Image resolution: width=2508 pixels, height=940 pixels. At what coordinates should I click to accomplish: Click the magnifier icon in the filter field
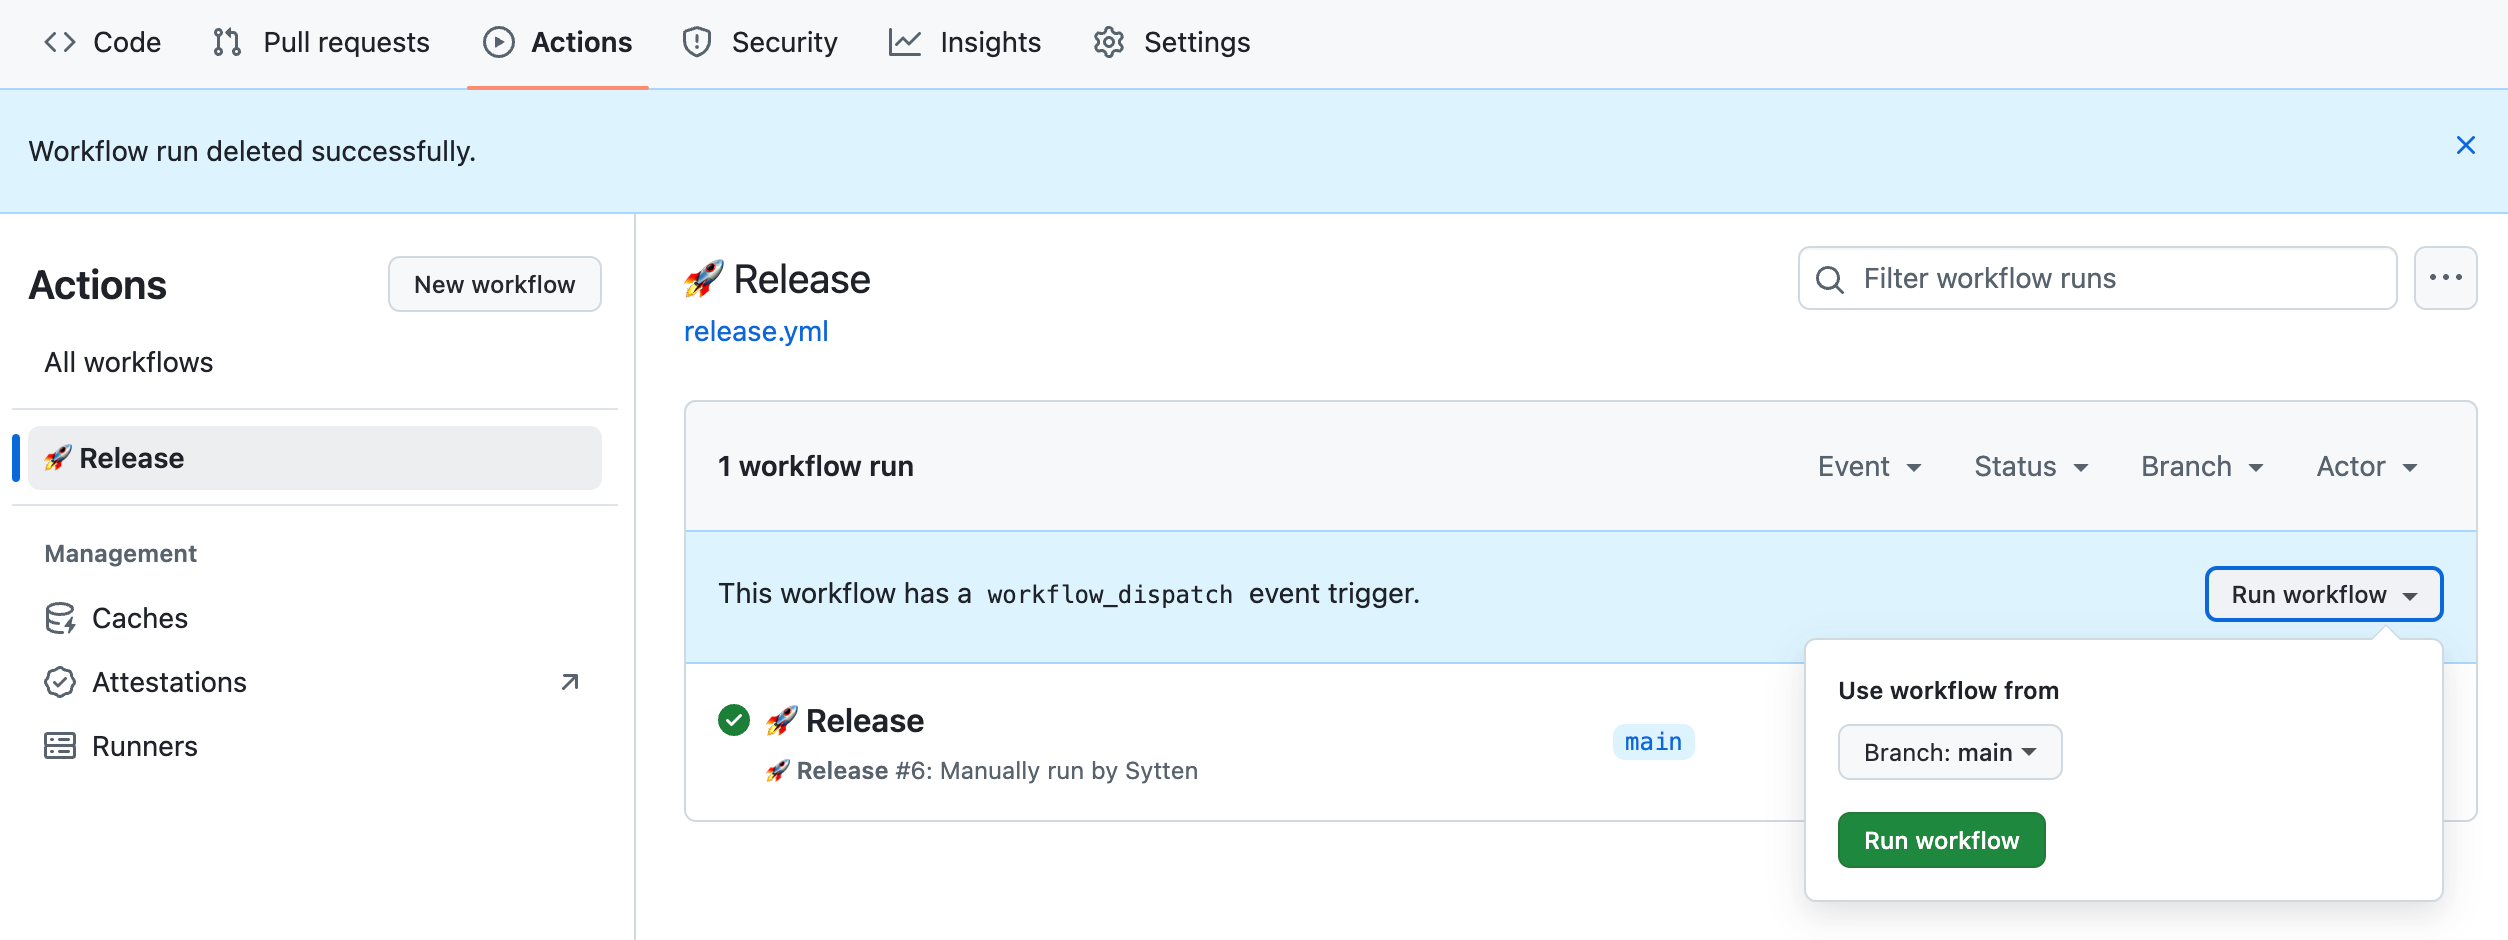[x=1829, y=278]
